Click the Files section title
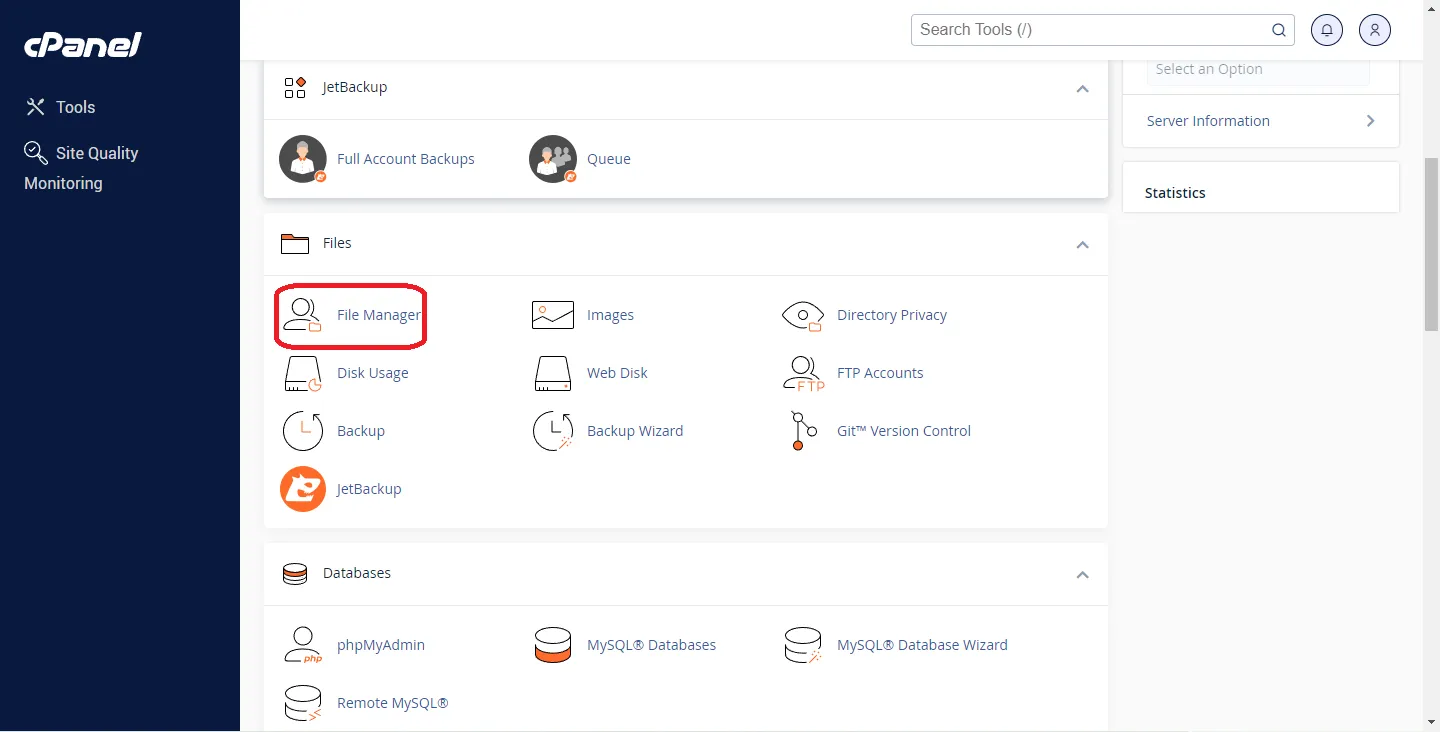The width and height of the screenshot is (1440, 732). point(337,243)
